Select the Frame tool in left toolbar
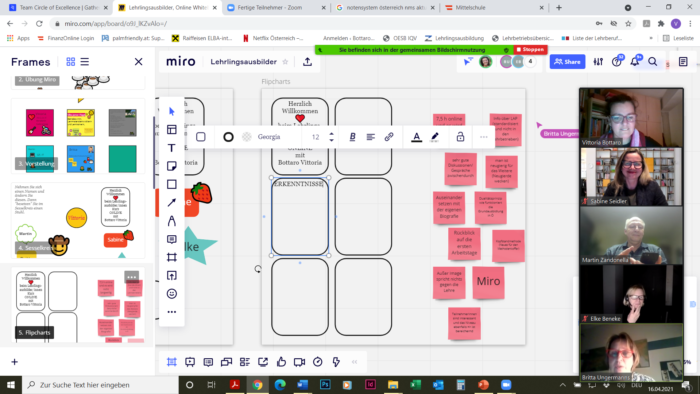Screen dimensions: 700x394 [171, 257]
